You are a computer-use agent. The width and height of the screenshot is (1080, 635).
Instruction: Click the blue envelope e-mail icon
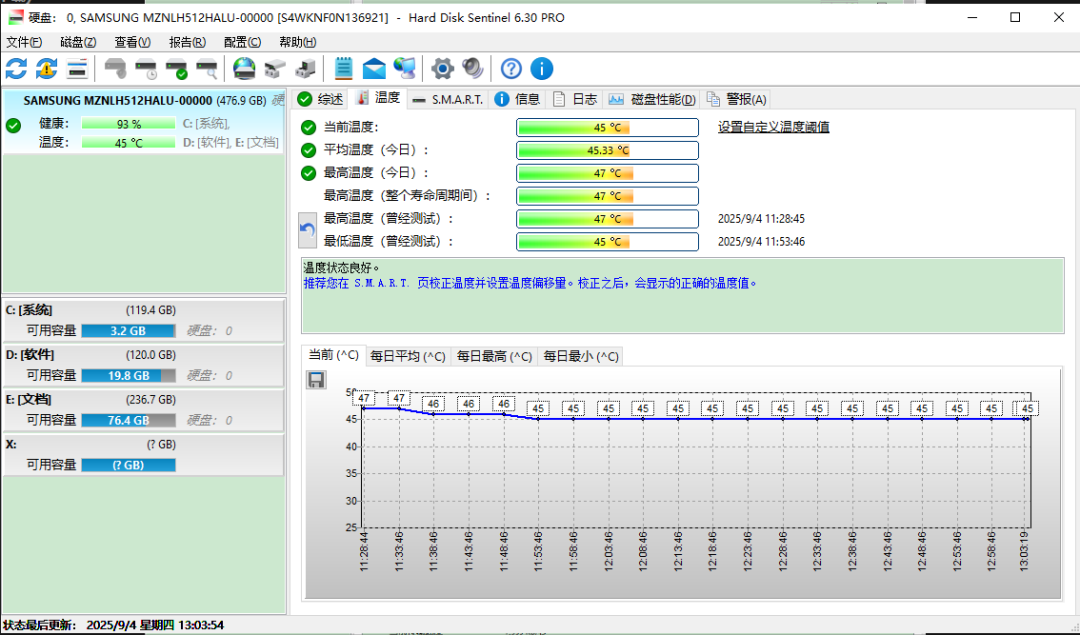click(x=374, y=69)
